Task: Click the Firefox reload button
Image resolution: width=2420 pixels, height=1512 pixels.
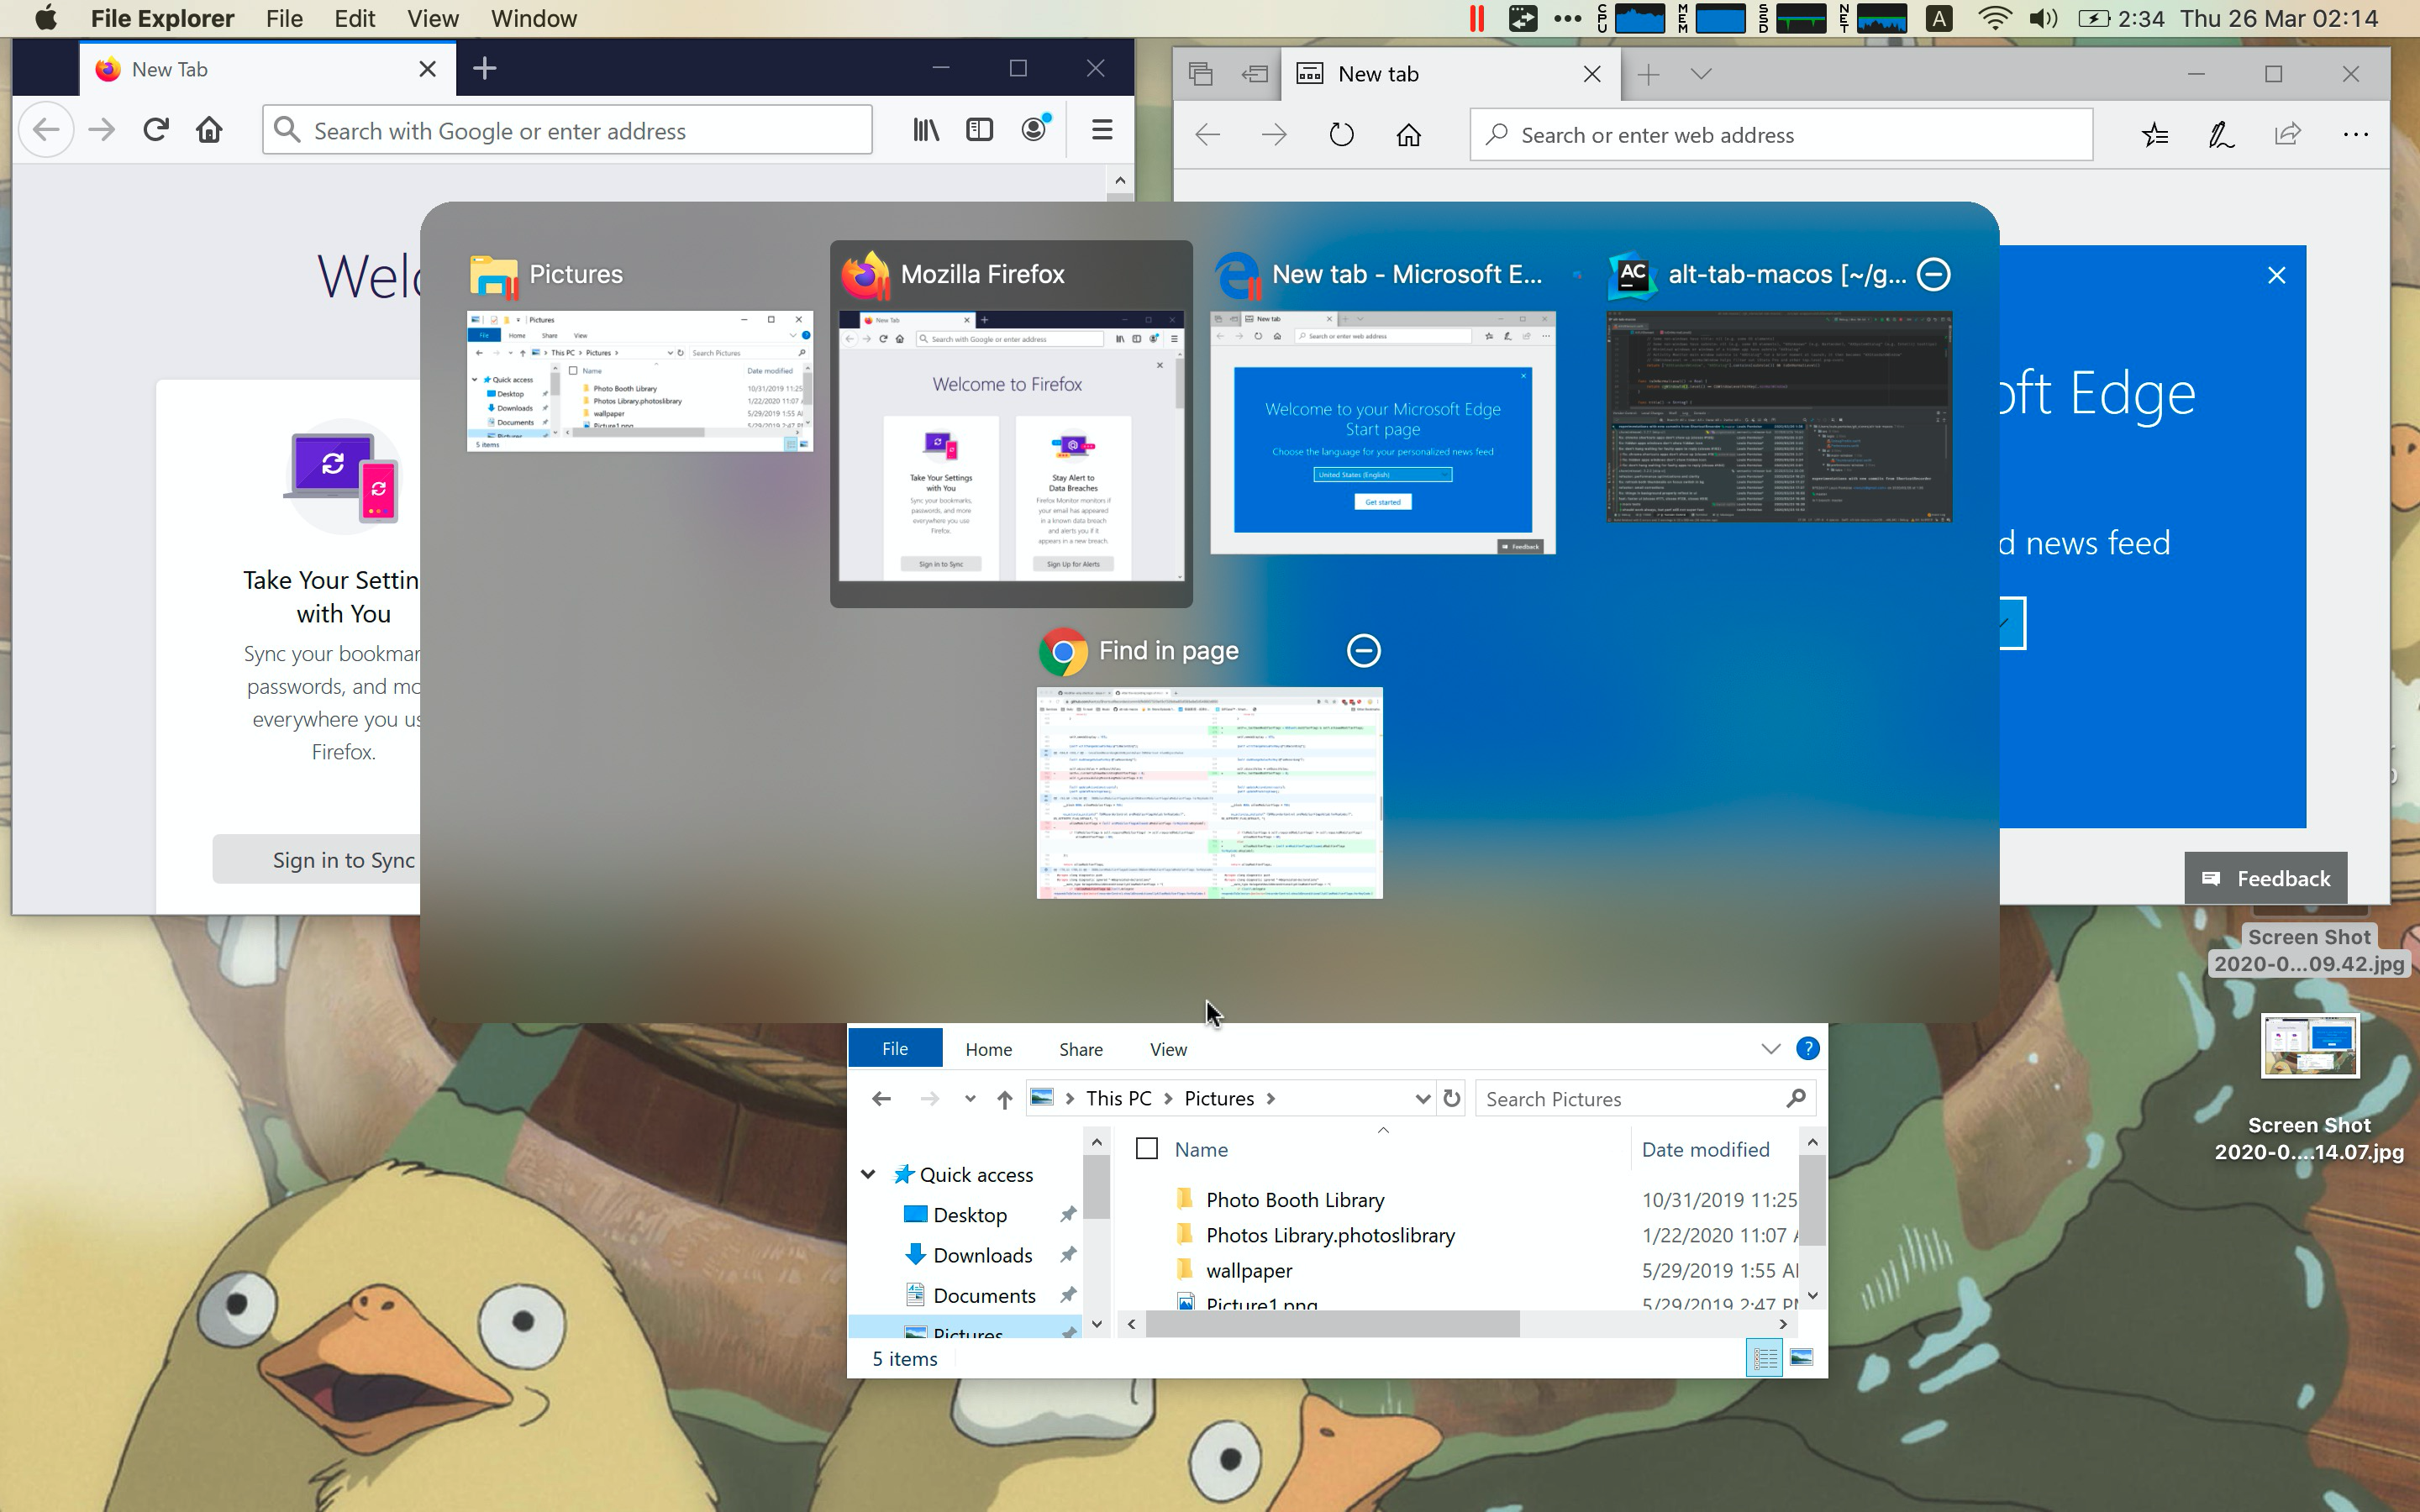Action: [x=155, y=130]
